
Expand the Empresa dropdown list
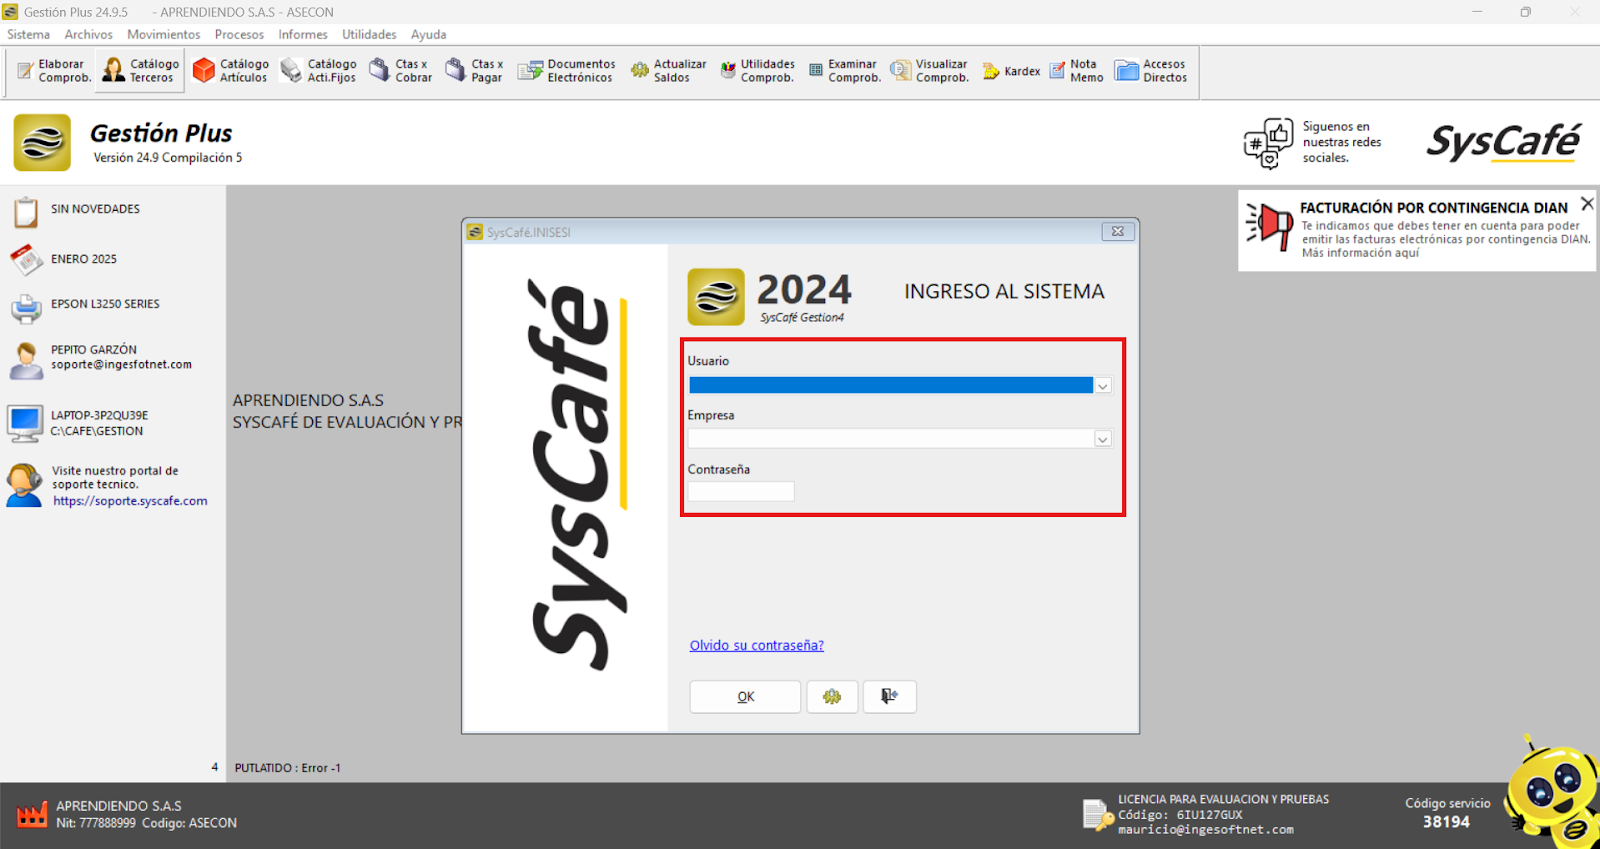(x=1102, y=439)
